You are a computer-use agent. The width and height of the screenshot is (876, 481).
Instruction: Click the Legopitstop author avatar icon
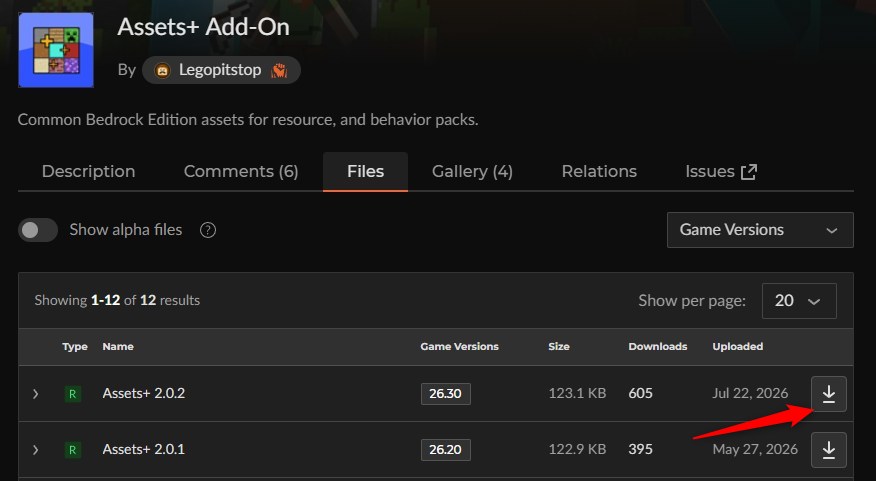[x=163, y=70]
